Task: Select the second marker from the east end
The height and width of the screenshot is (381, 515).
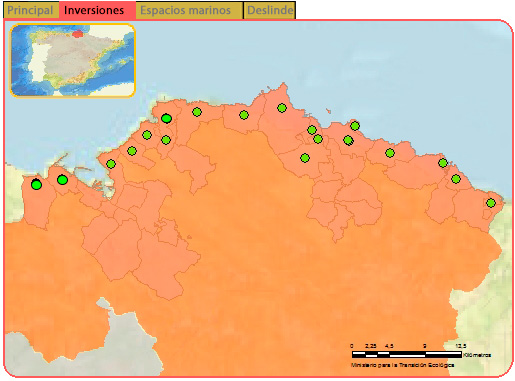Action: [456, 179]
